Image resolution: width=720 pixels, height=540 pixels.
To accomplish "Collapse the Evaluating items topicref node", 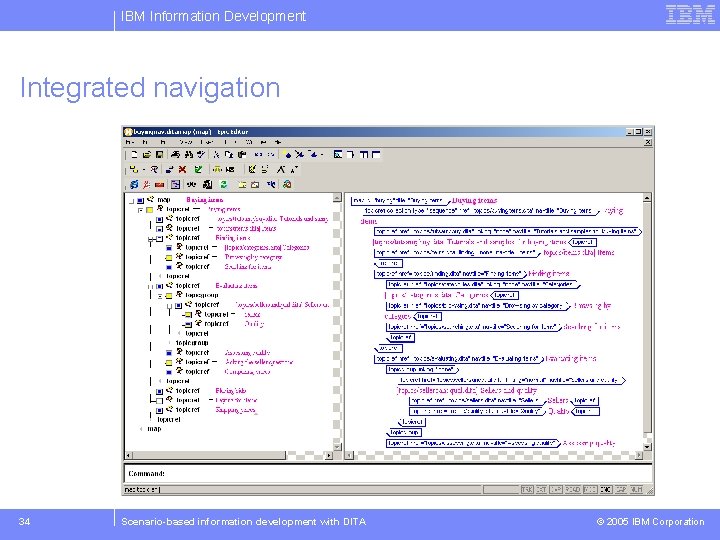I will coord(151,287).
